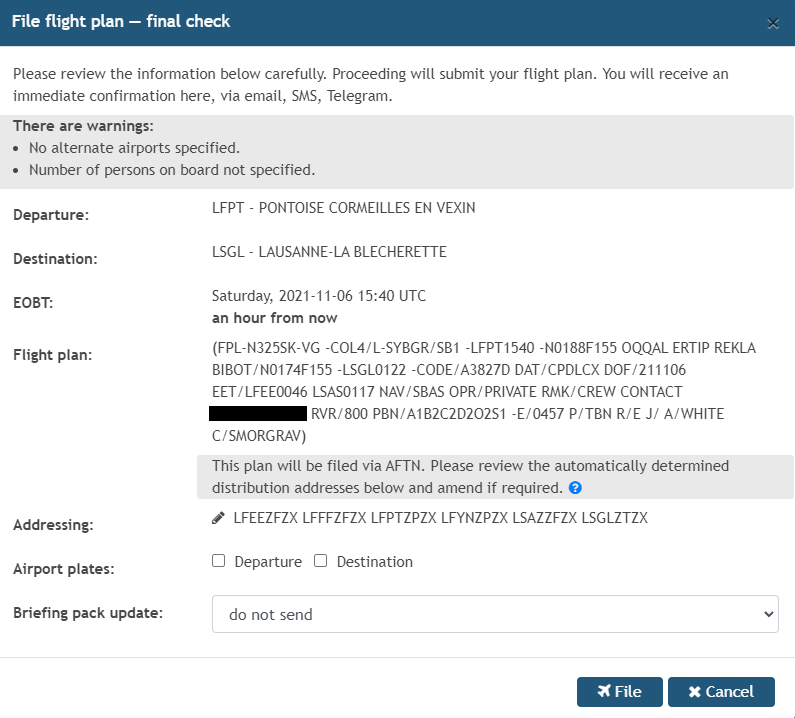
Task: Click the 'No alternate airports specified' warning
Action: [x=134, y=148]
